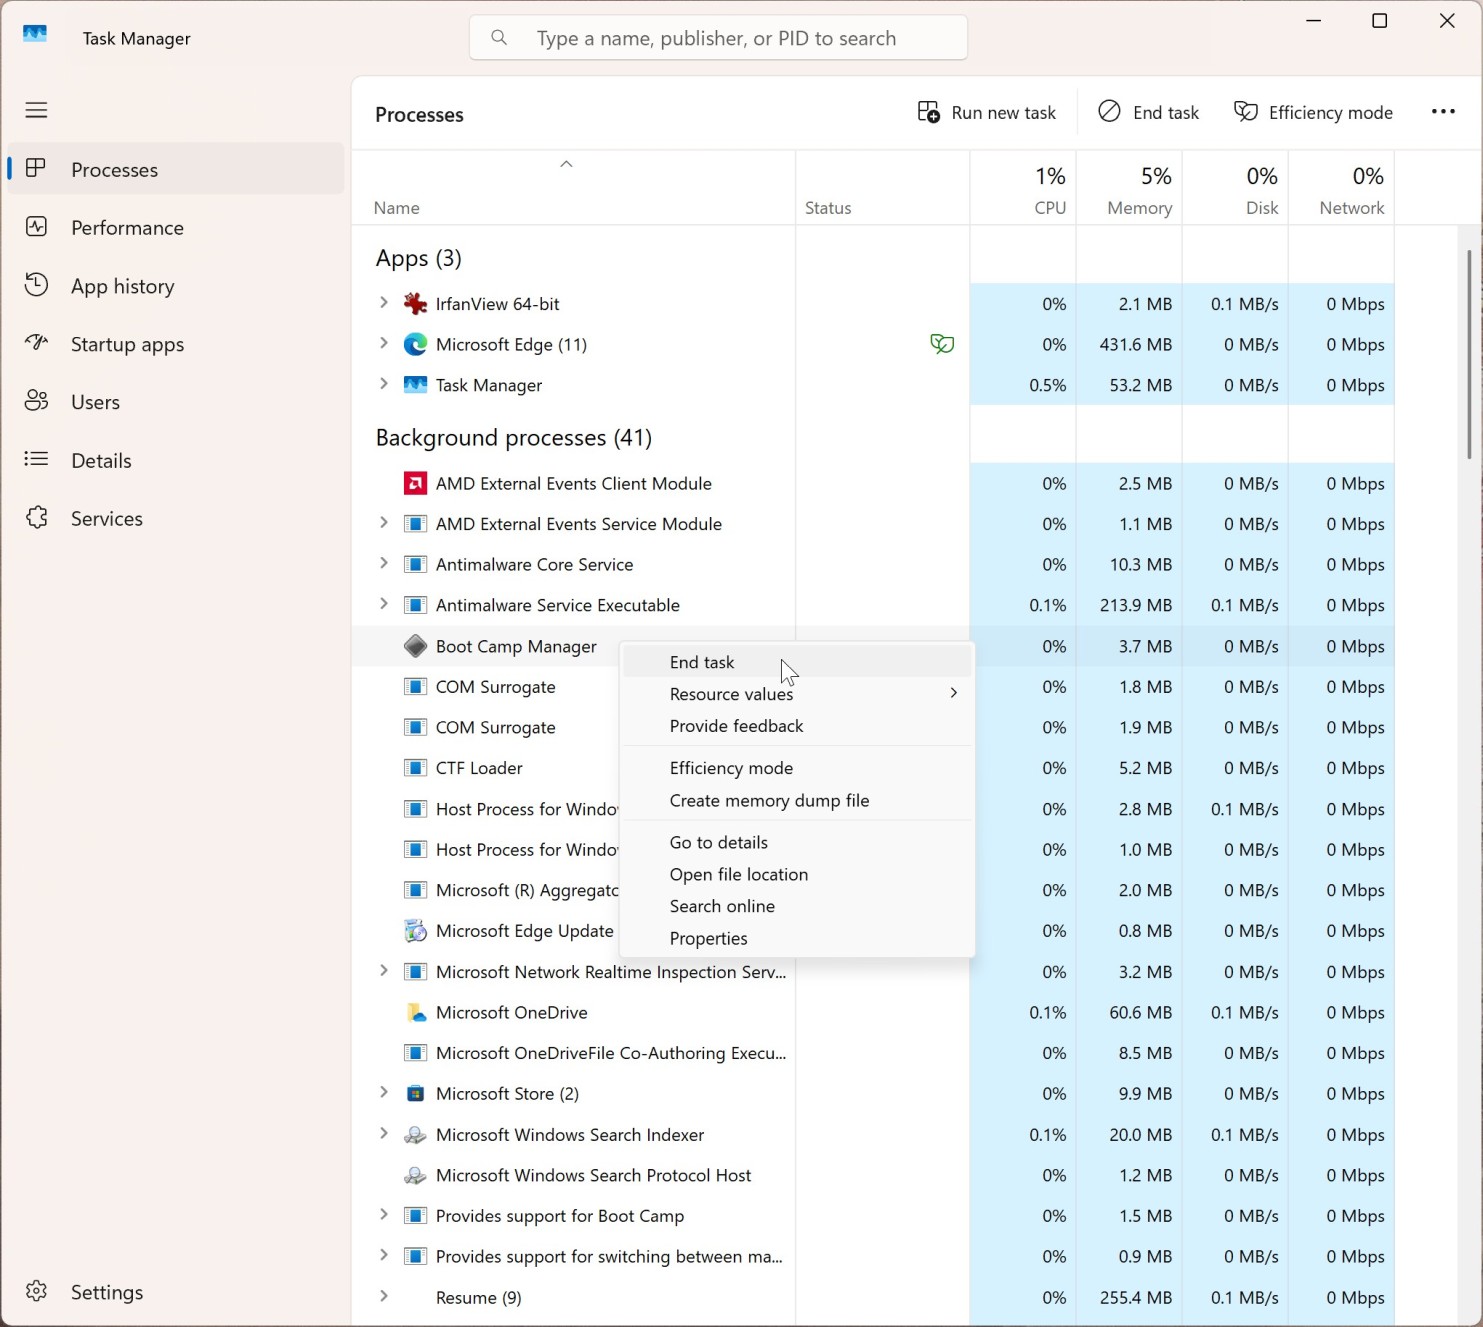The width and height of the screenshot is (1483, 1327).
Task: Expand AMD External Events Service Module
Action: tap(383, 523)
